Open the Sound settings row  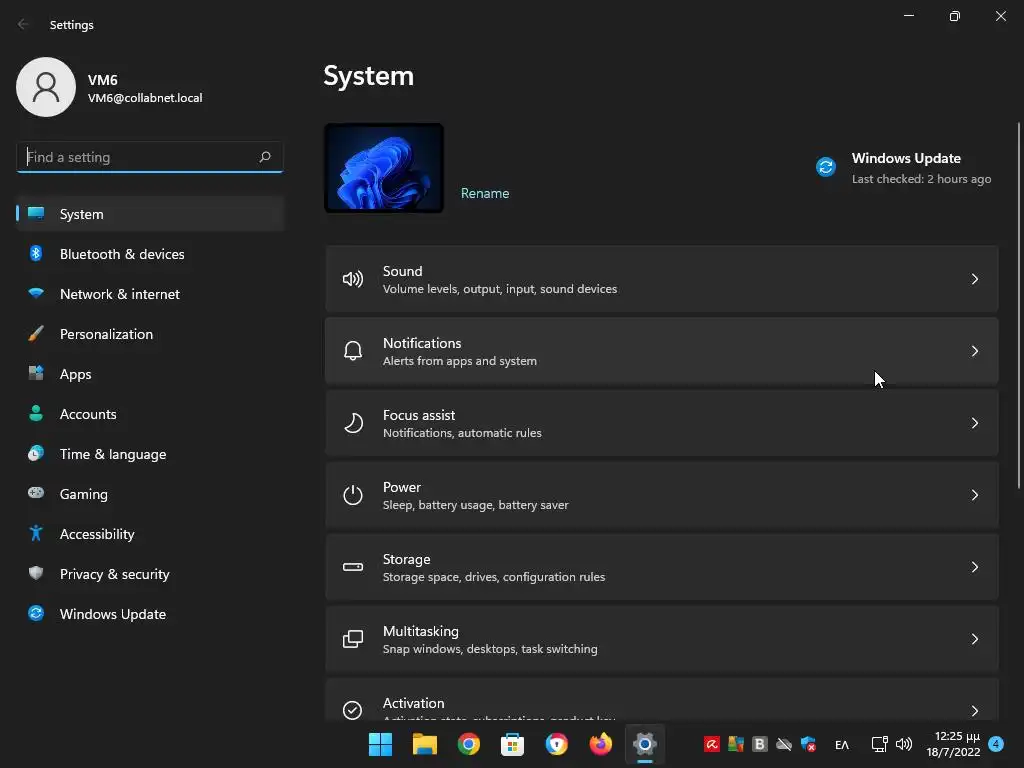[x=662, y=279]
